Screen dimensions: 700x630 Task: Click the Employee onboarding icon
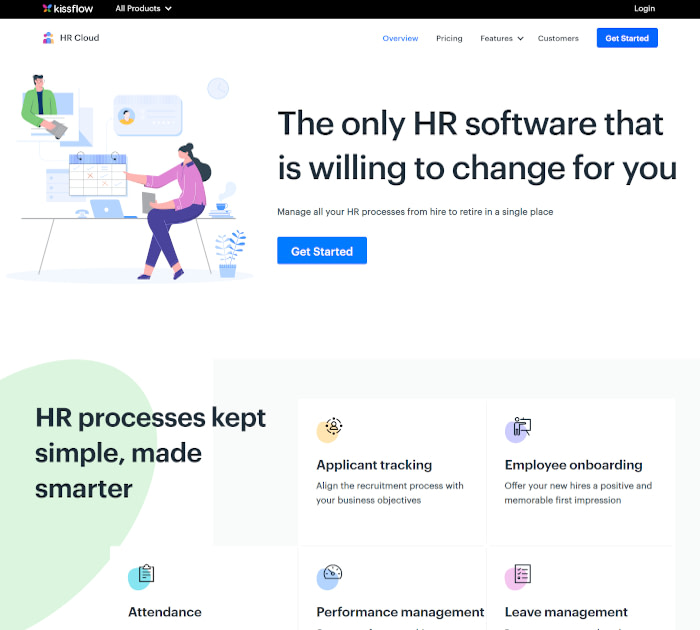tap(518, 430)
